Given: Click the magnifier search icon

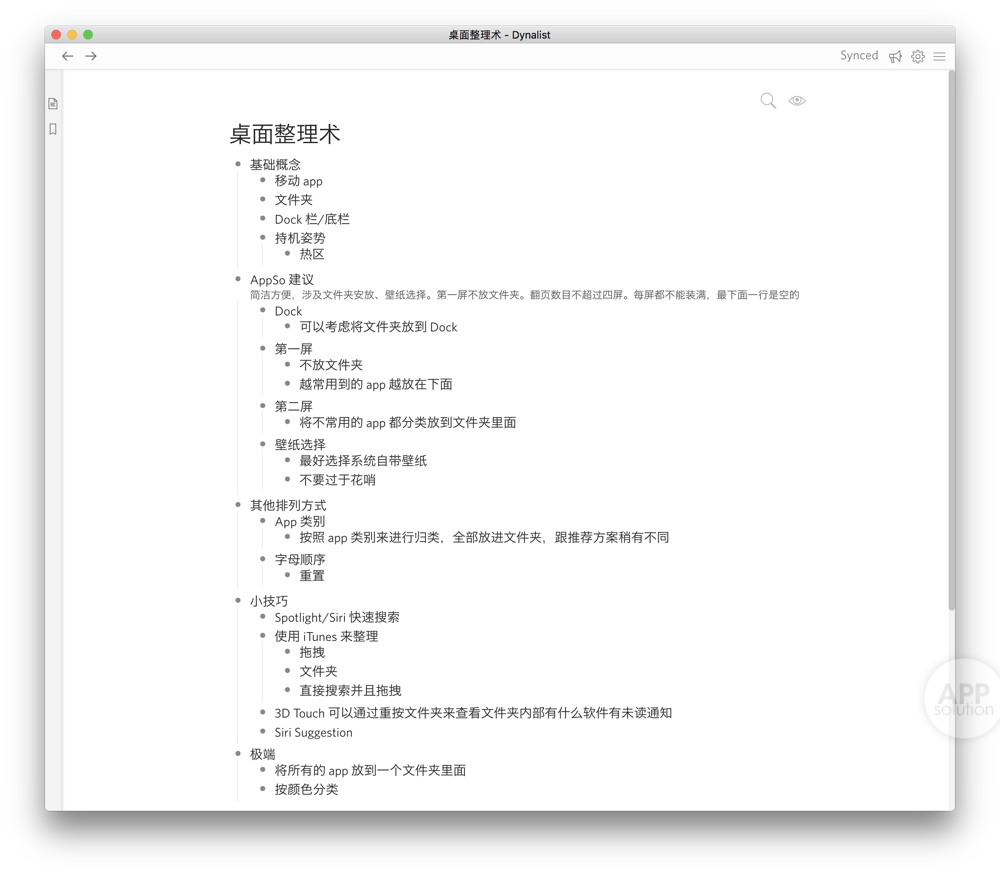Looking at the screenshot, I should (768, 101).
